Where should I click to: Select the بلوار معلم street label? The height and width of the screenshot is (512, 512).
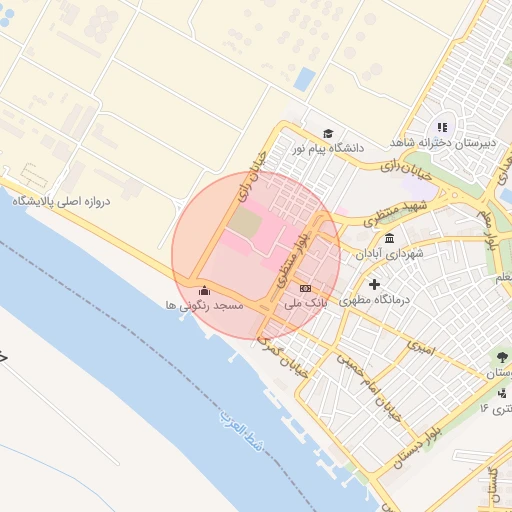tap(488, 230)
